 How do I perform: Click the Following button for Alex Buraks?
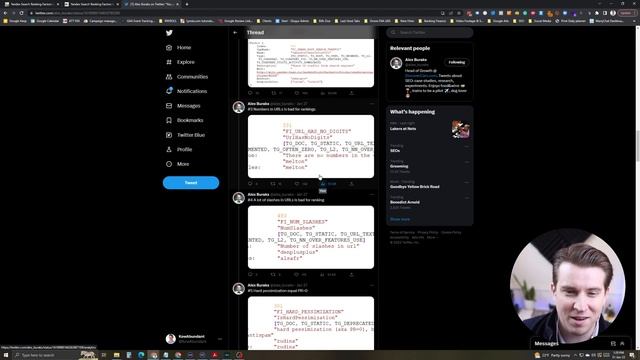tap(456, 62)
